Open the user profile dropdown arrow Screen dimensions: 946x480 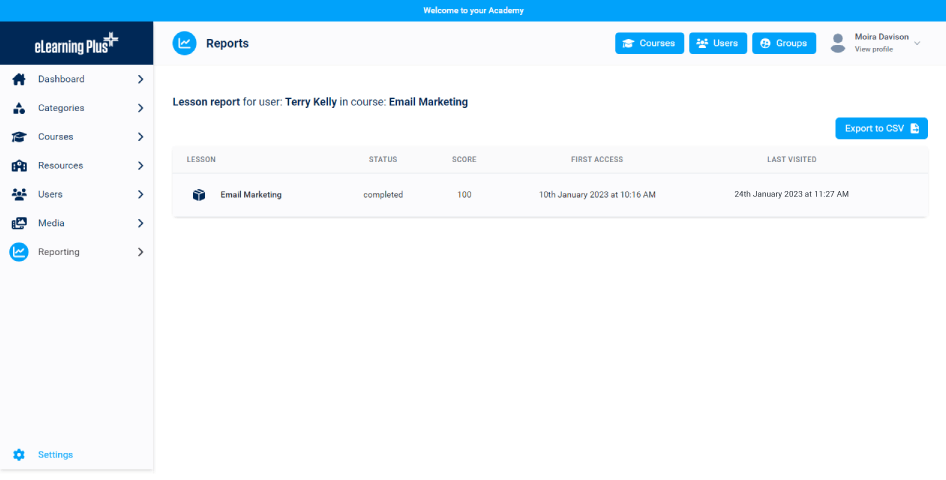coord(917,43)
